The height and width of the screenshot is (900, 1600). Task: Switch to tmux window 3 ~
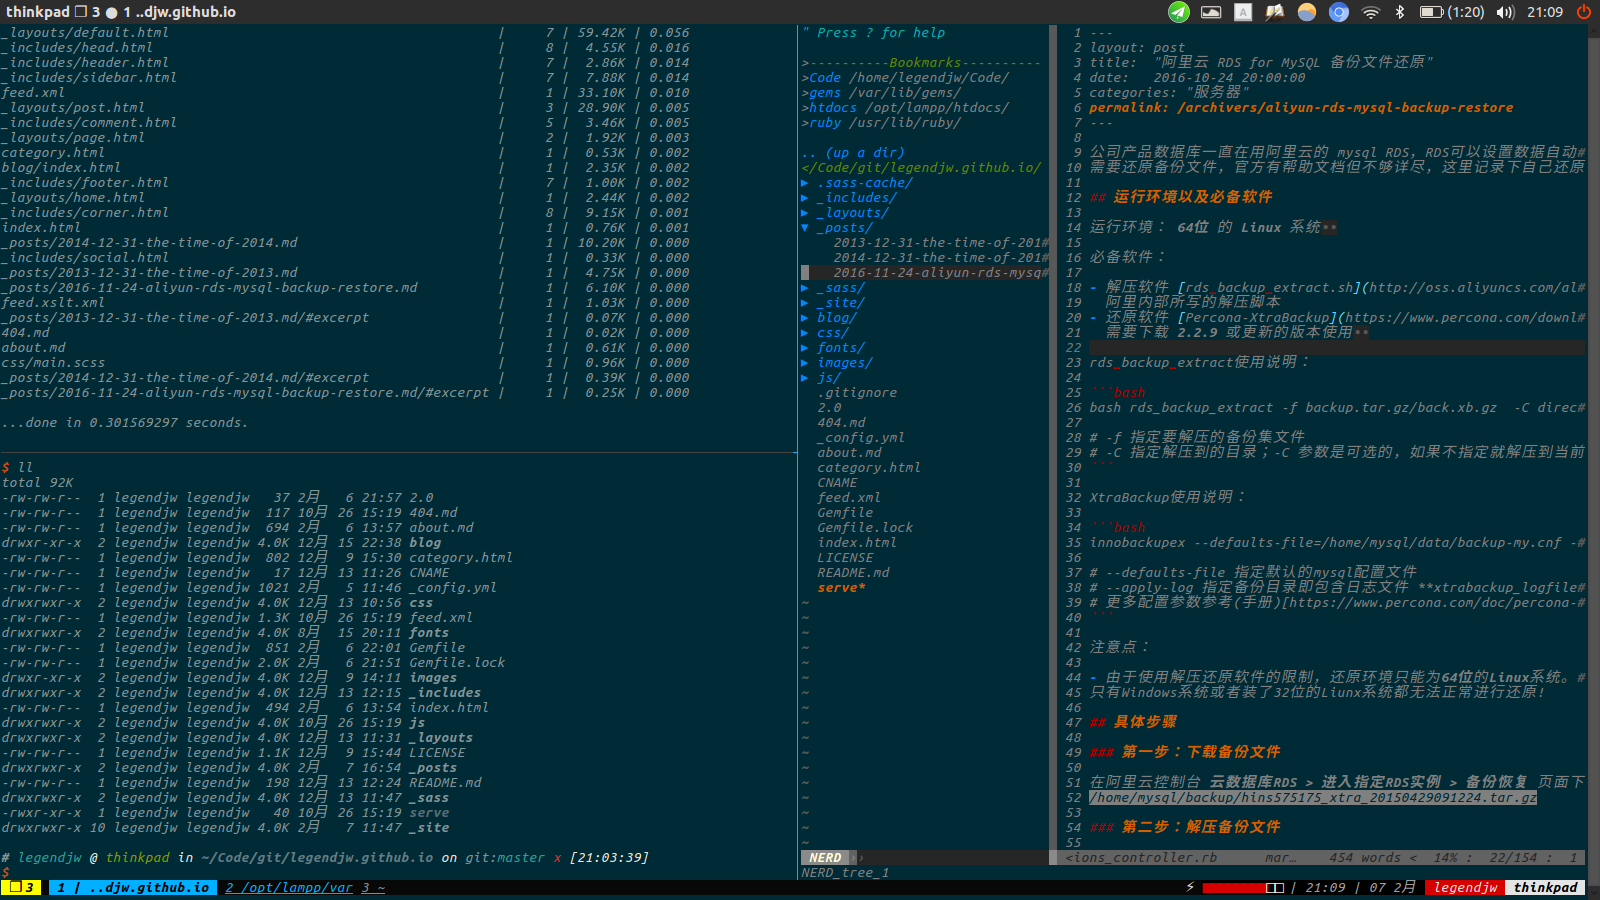coord(373,887)
